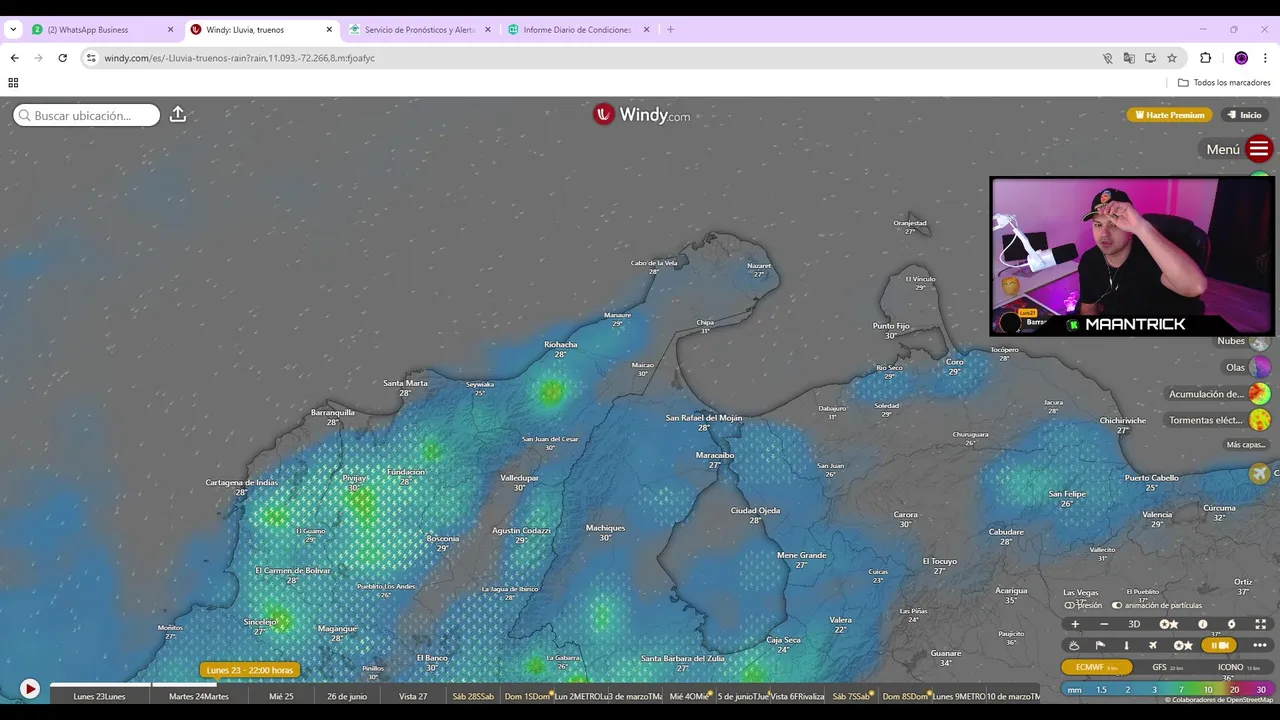Open the map info circle icon
Screen dimensions: 1280x720
1203,624
